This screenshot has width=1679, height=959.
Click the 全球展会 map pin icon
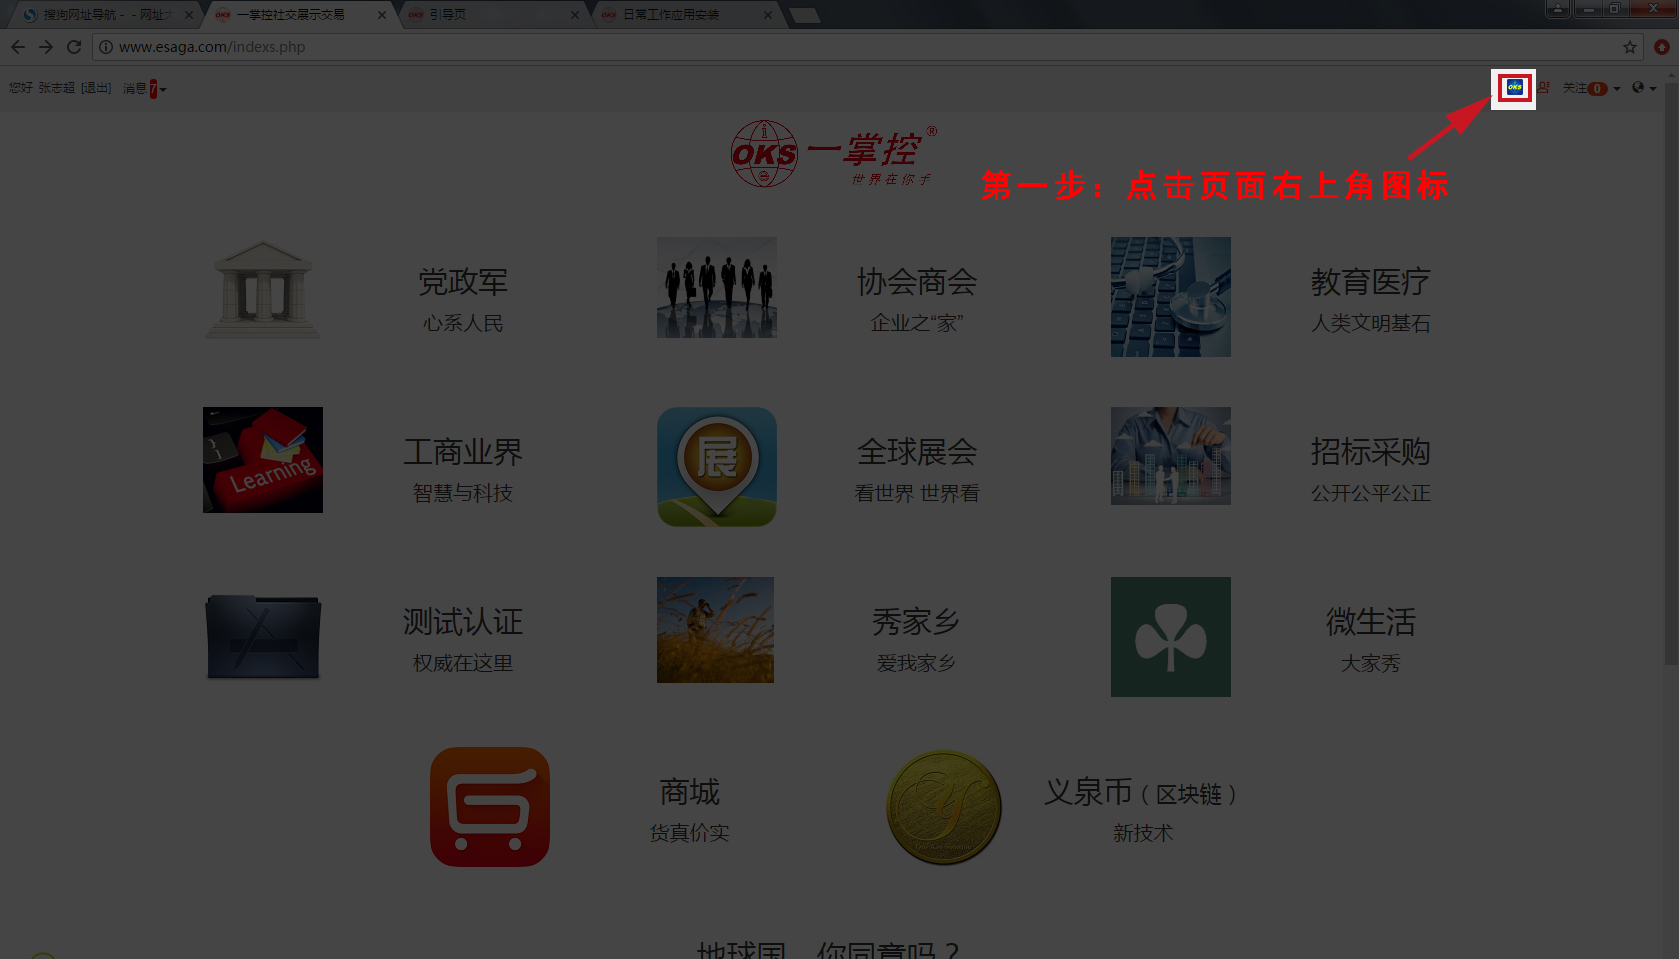(716, 467)
